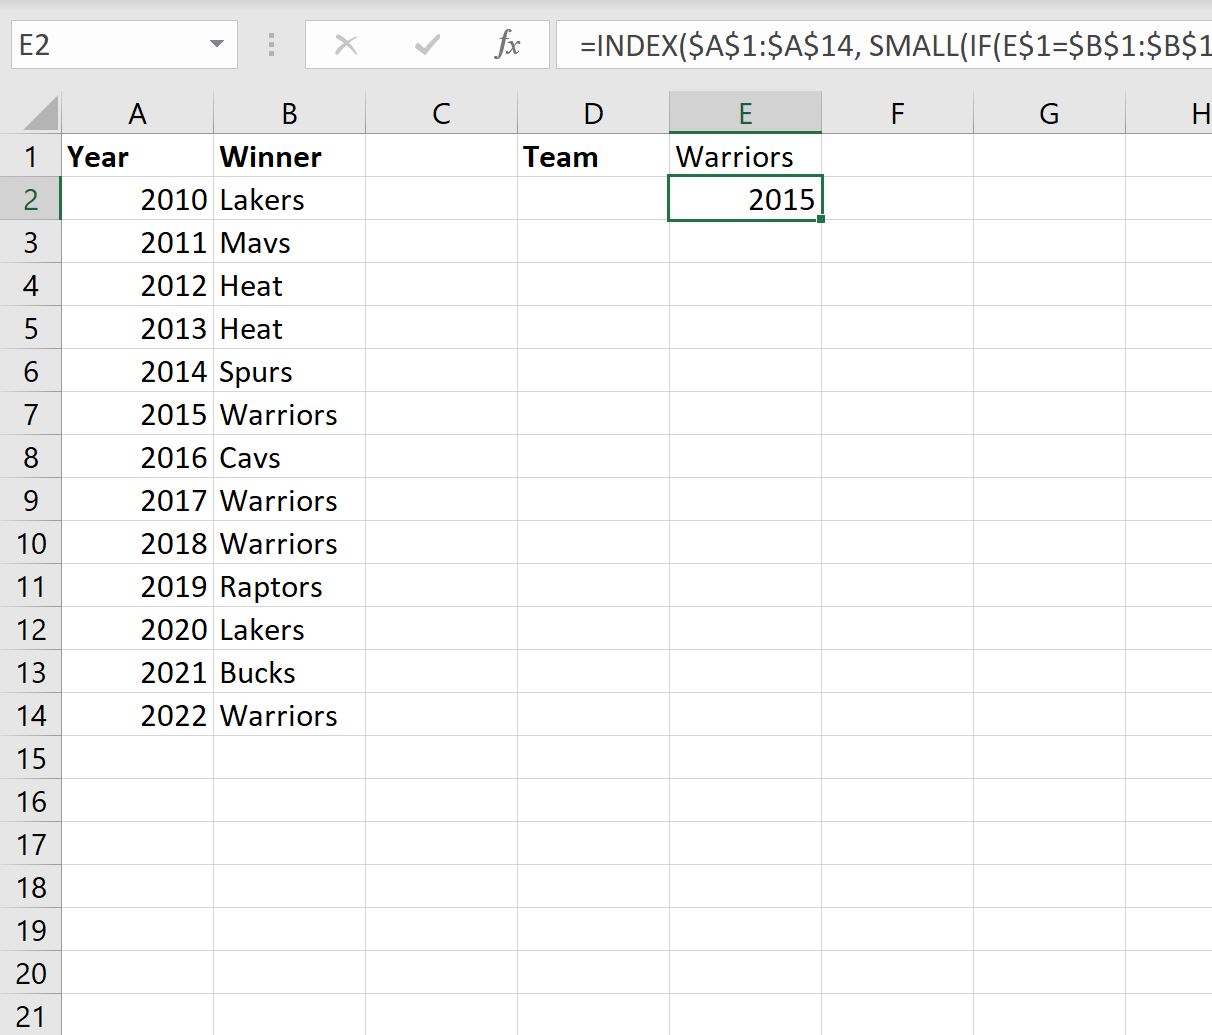The image size is (1212, 1035).
Task: Select column C by clicking its header
Action: point(440,112)
